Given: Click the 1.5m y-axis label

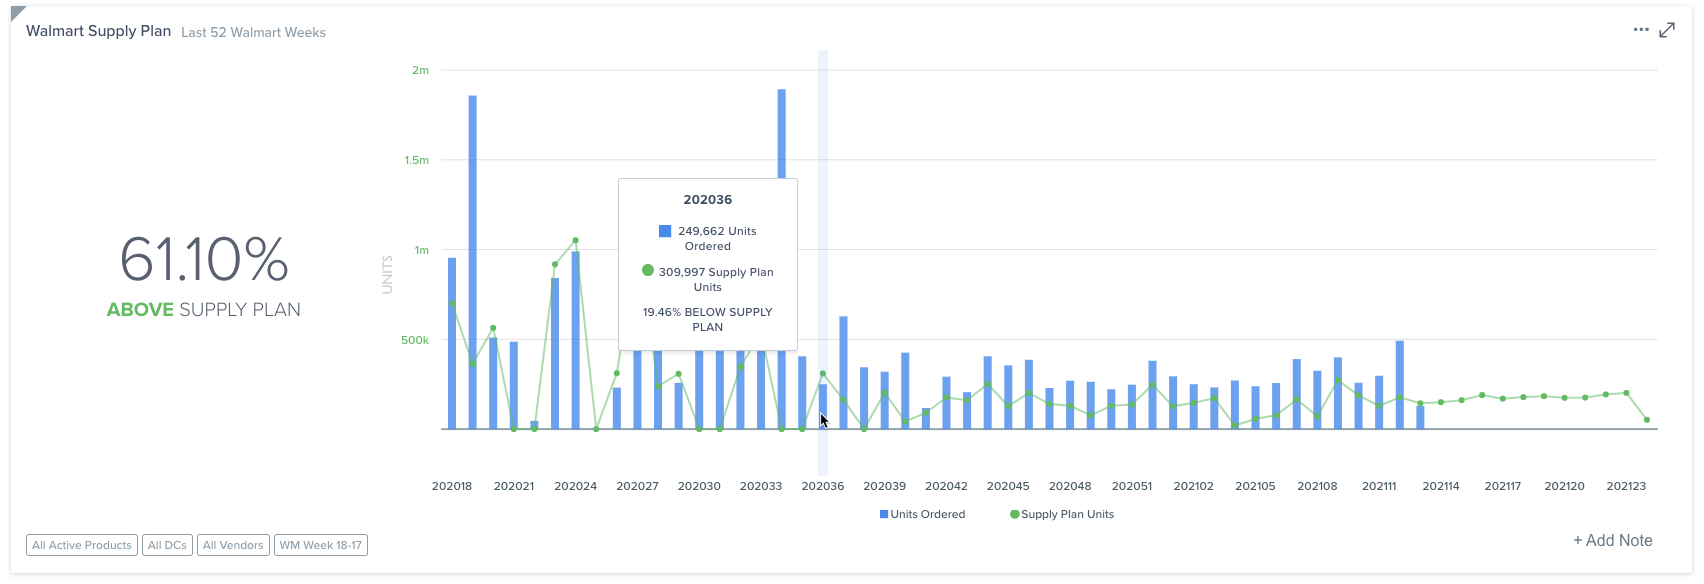Looking at the screenshot, I should click(x=417, y=160).
